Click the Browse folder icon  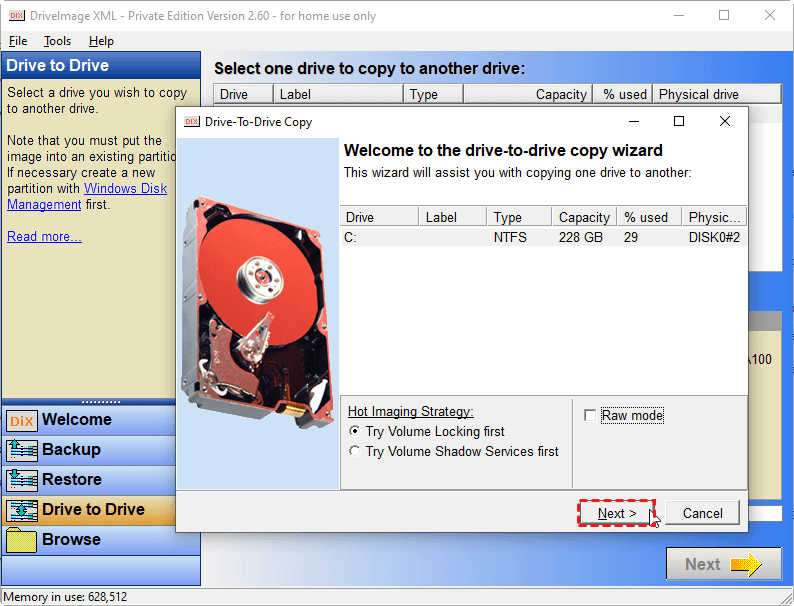pos(21,541)
